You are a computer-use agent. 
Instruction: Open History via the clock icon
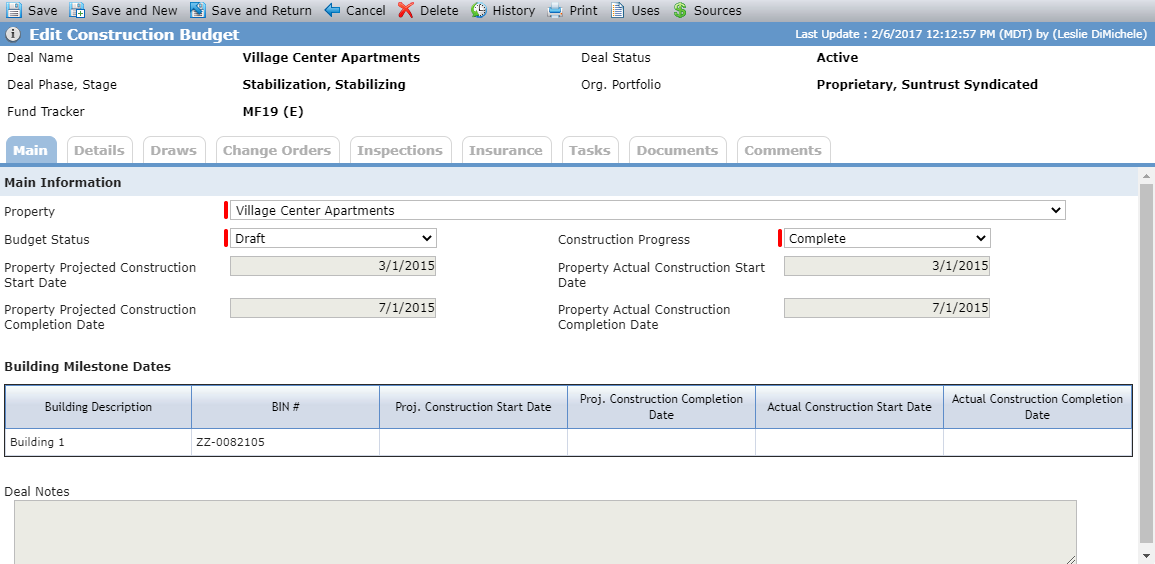coord(479,10)
